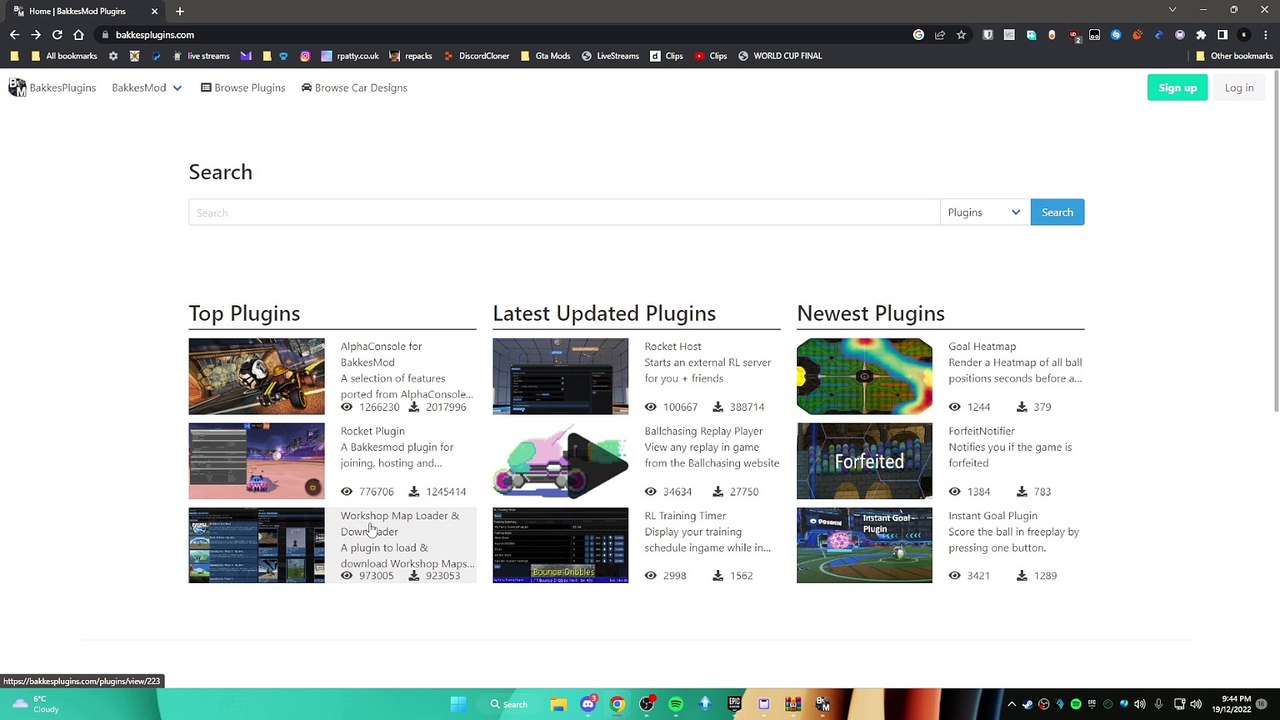Open the AlphaConsole for BakkesMod plugin
This screenshot has width=1280, height=720.
[381, 354]
